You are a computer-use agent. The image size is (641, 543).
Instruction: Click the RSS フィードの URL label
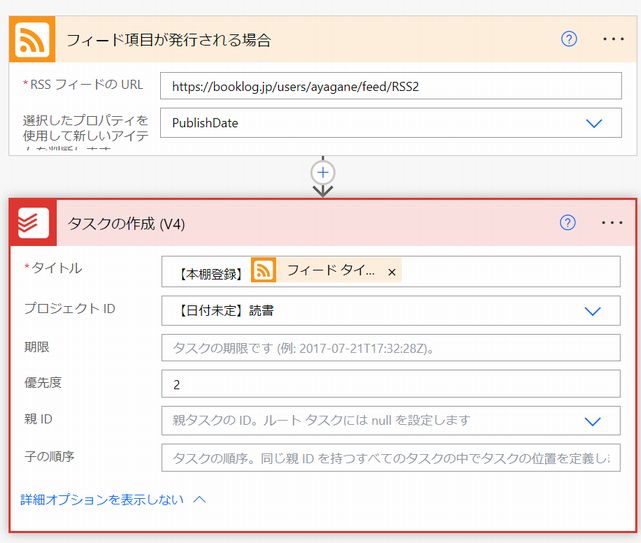pos(83,84)
